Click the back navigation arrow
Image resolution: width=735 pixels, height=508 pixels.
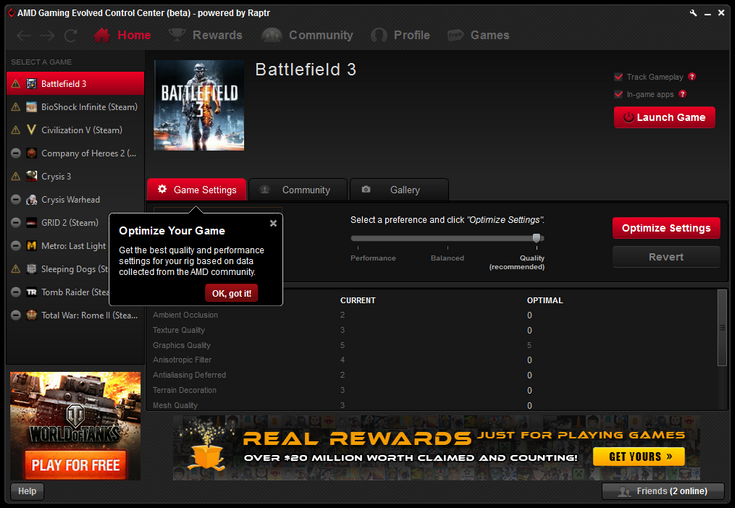24,36
